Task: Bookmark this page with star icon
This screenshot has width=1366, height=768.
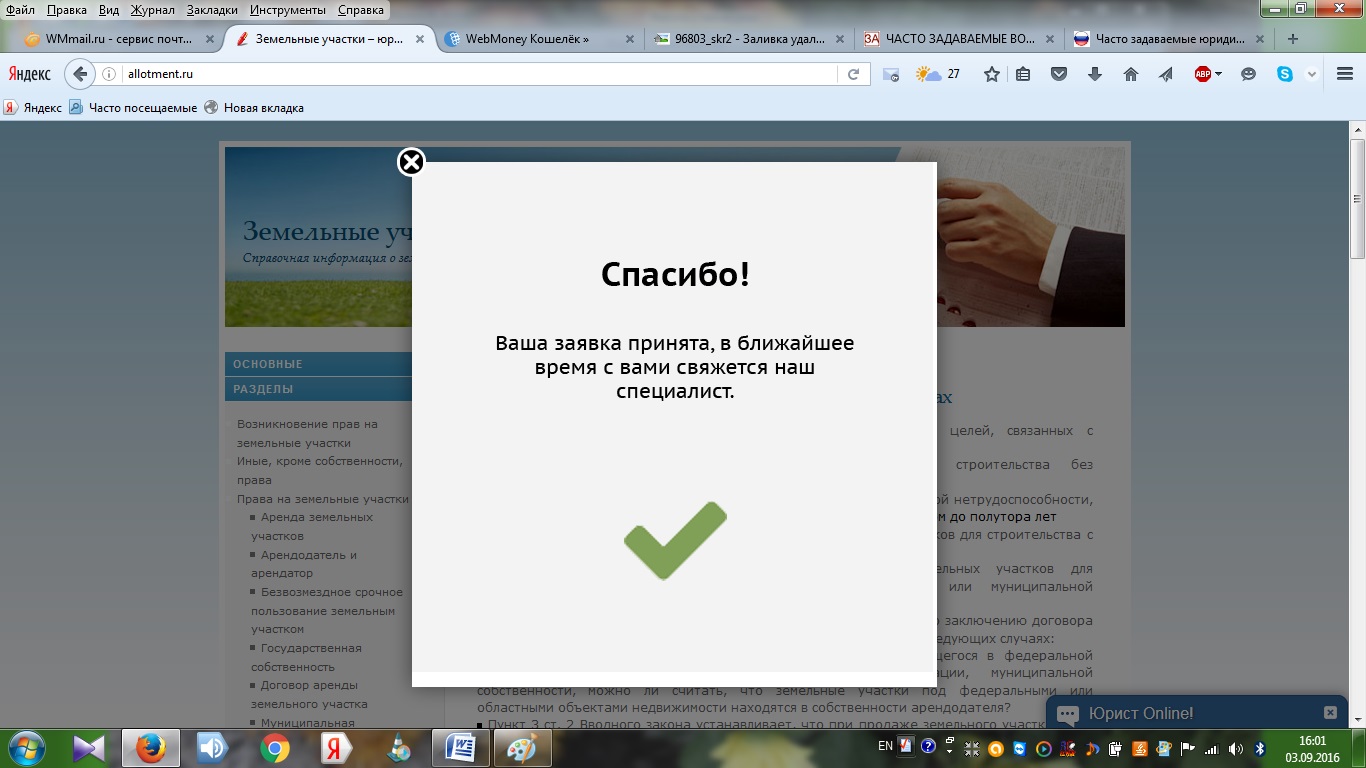Action: [x=991, y=74]
